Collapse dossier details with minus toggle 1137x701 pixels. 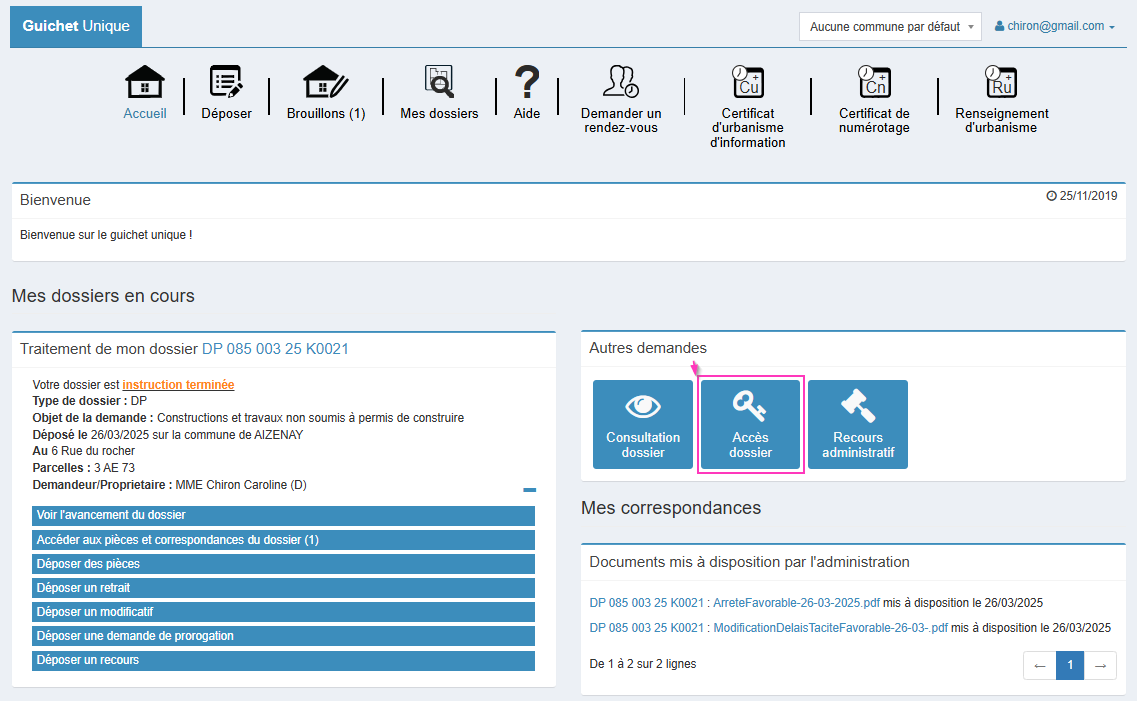pyautogui.click(x=529, y=490)
